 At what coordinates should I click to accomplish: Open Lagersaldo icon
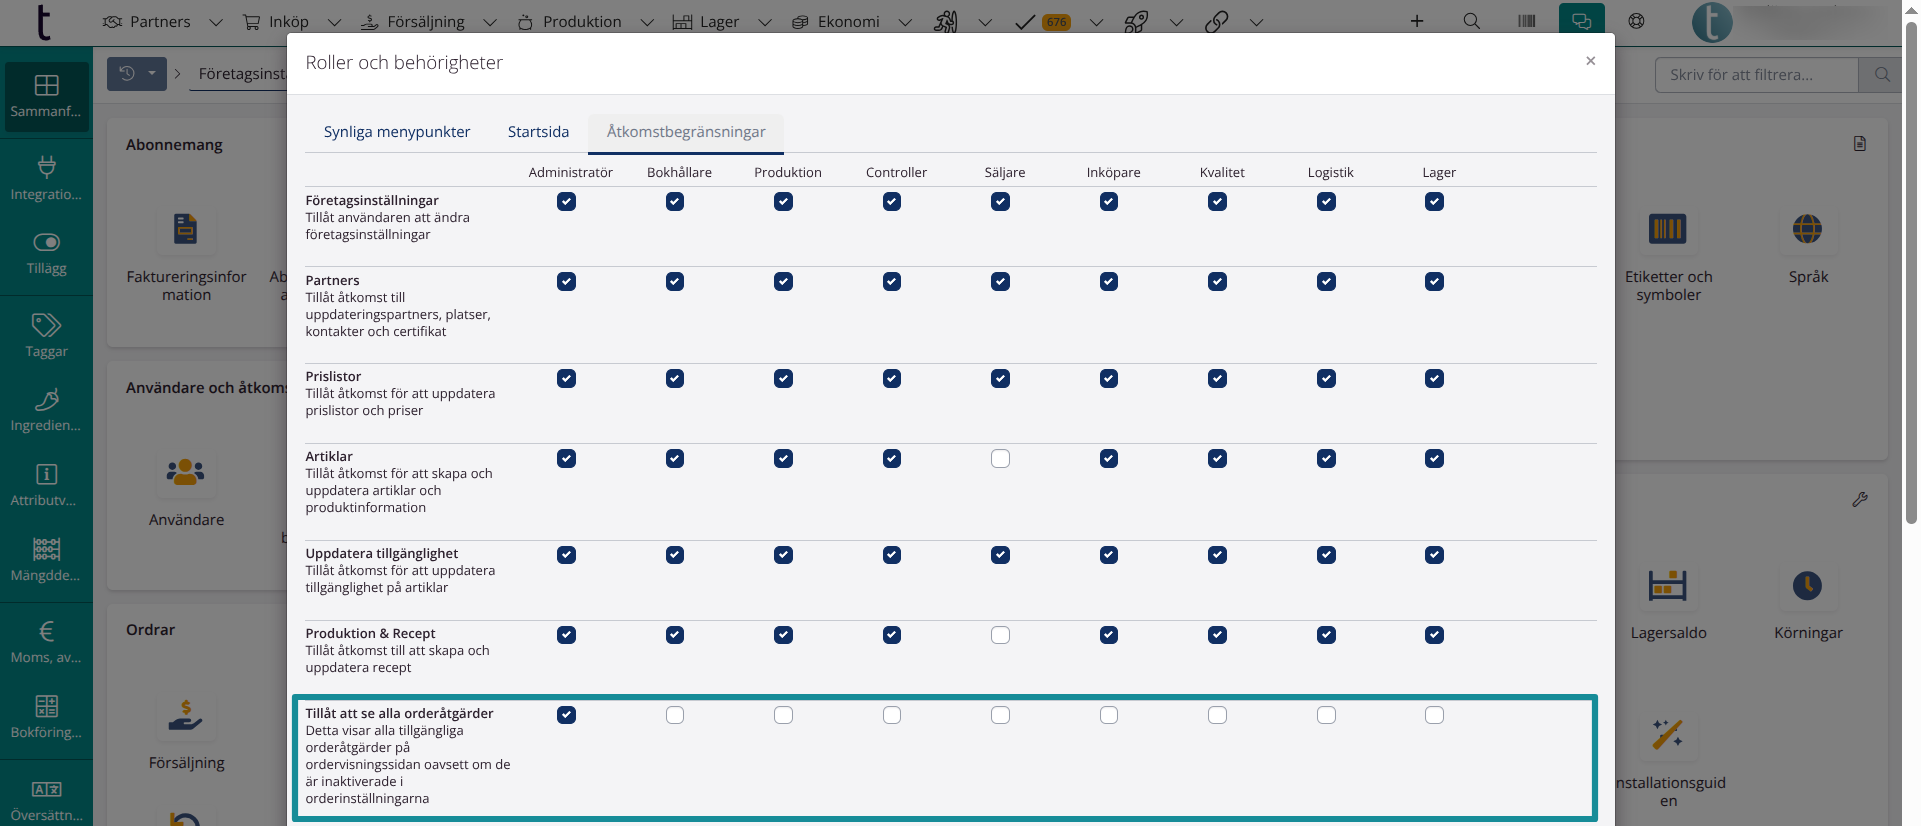tap(1667, 586)
